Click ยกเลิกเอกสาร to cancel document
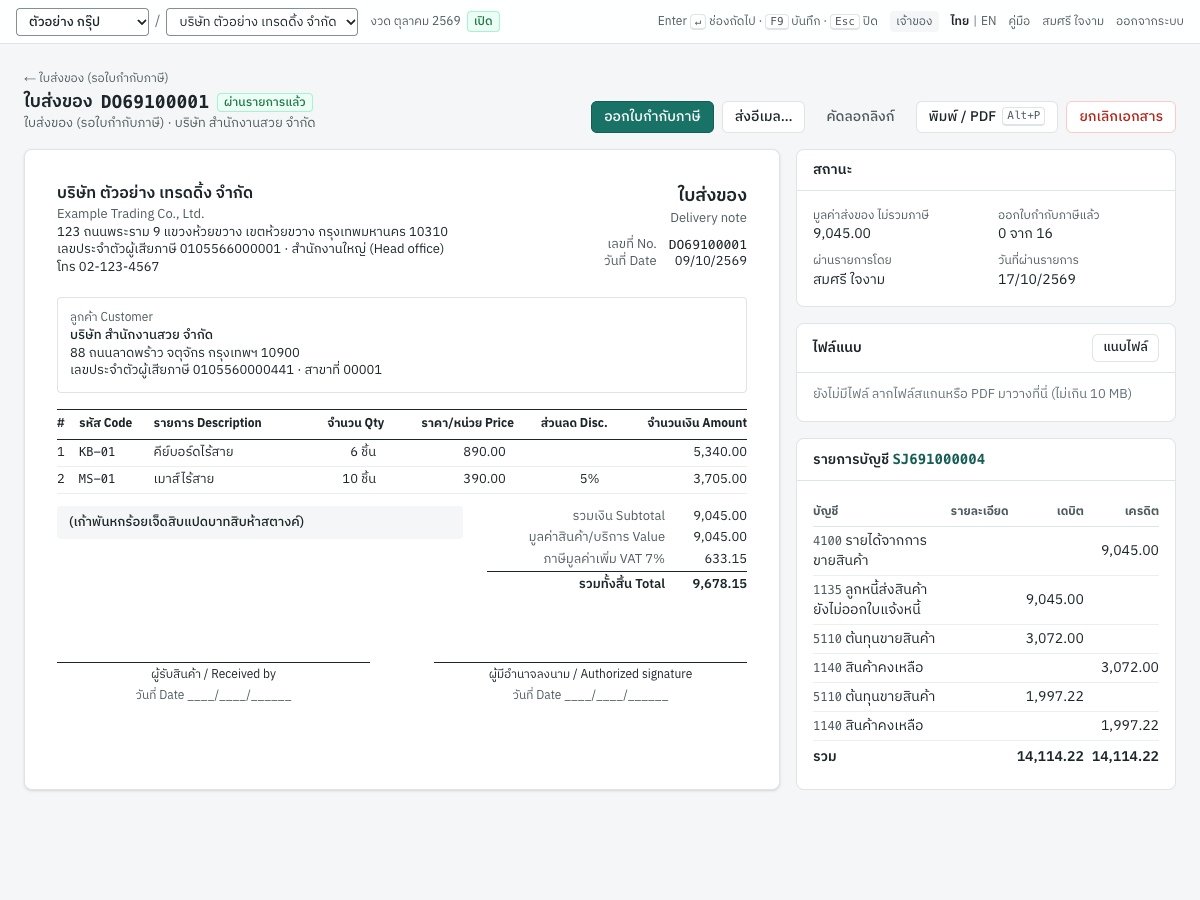The image size is (1200, 900). tap(1121, 117)
